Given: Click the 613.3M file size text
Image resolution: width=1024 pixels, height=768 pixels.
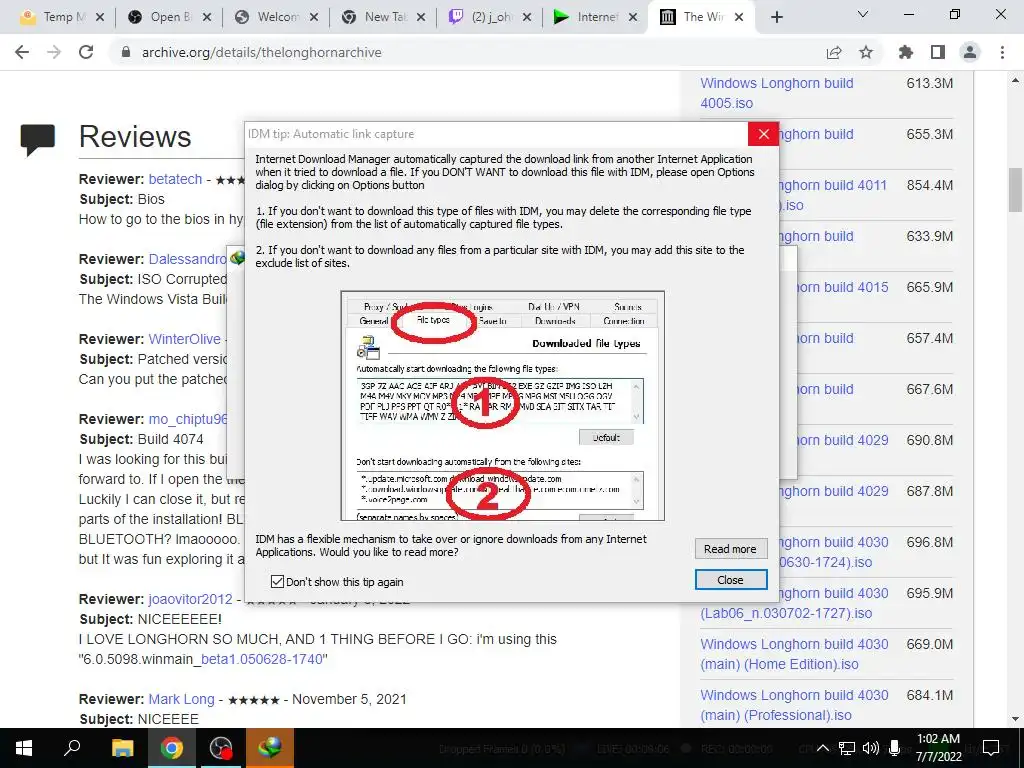Looking at the screenshot, I should [x=929, y=83].
